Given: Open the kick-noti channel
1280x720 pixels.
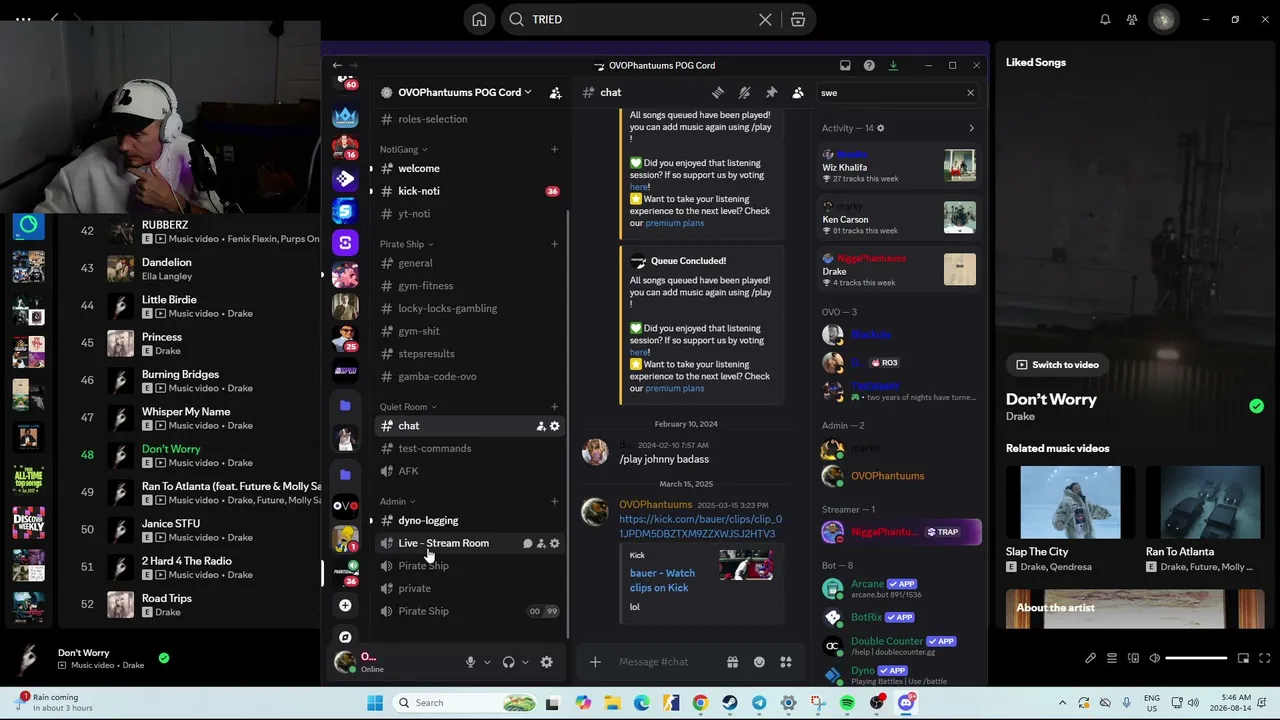Looking at the screenshot, I should [469, 191].
